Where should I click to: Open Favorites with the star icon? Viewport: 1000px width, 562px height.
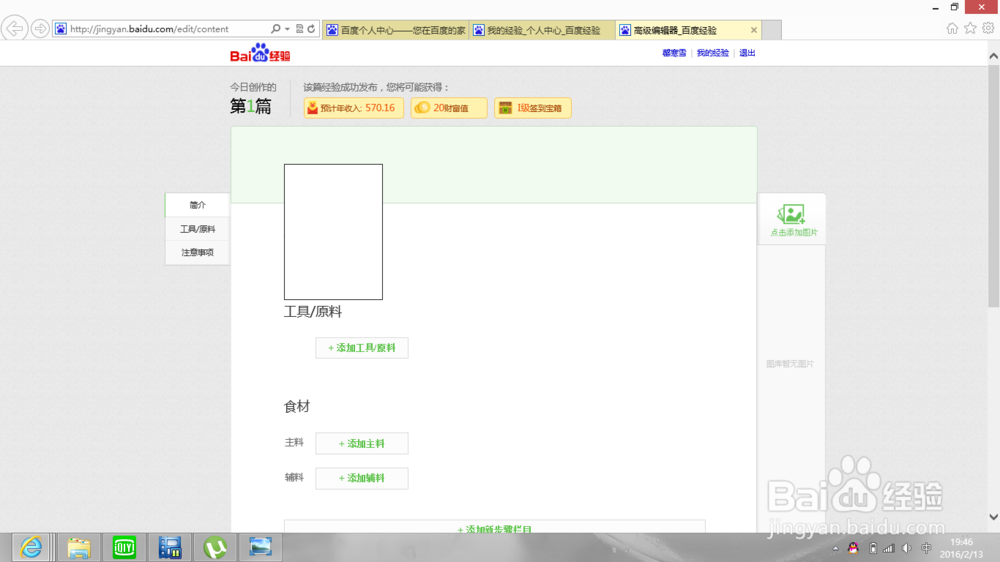pyautogui.click(x=970, y=28)
